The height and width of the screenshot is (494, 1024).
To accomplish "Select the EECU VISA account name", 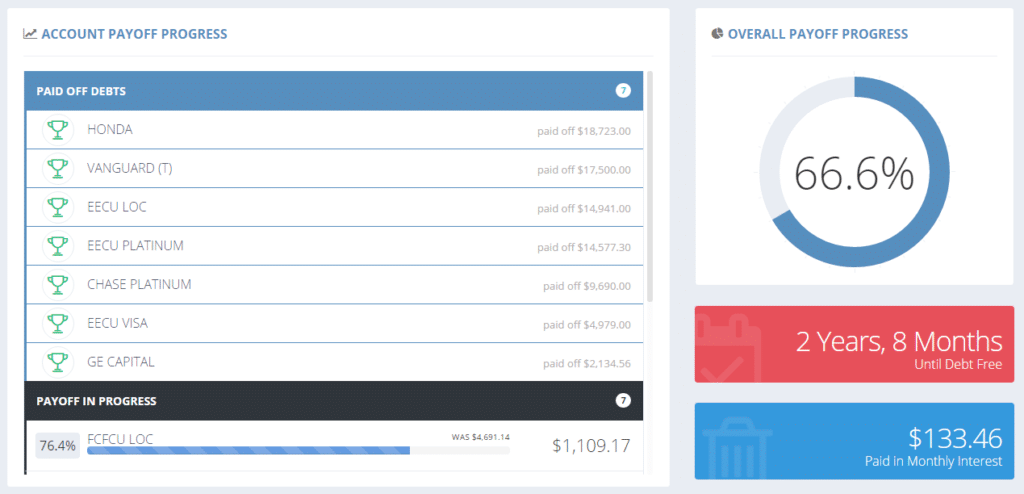I will click(x=118, y=323).
